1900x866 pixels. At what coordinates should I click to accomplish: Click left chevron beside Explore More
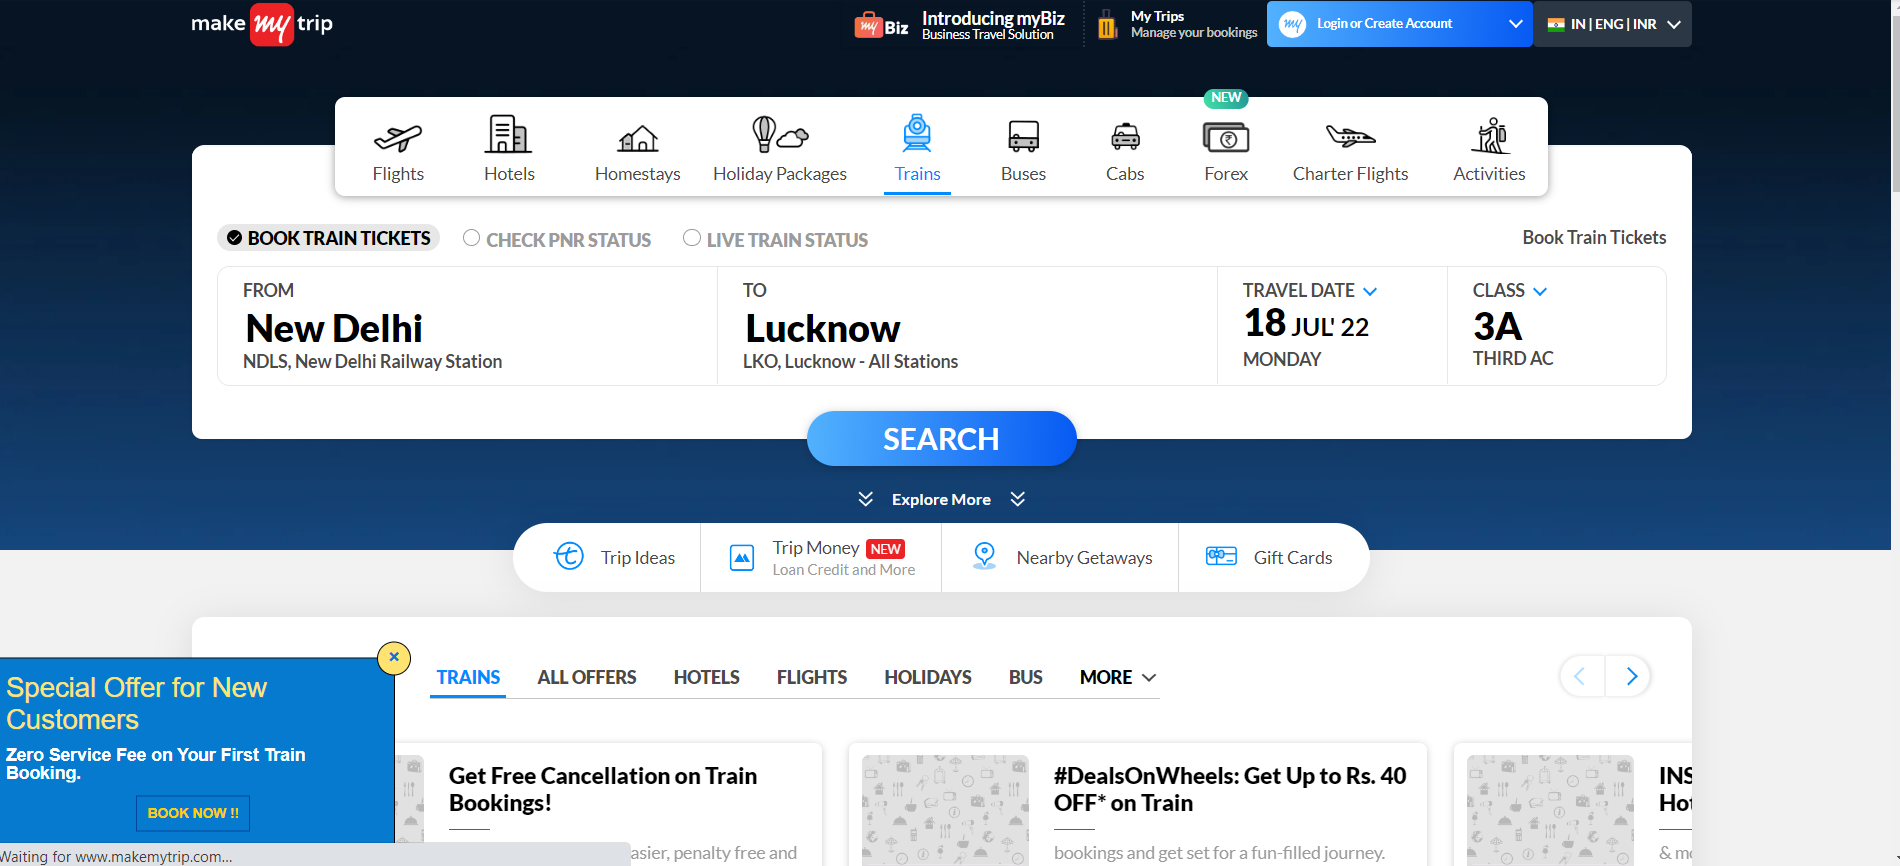866,499
